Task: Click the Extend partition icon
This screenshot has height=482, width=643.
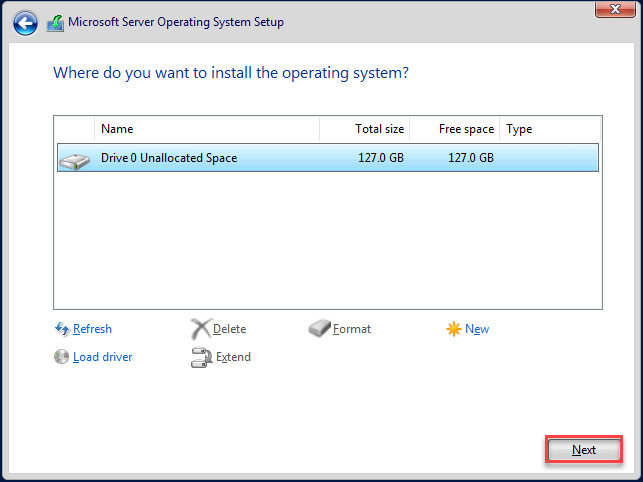Action: pyautogui.click(x=201, y=357)
